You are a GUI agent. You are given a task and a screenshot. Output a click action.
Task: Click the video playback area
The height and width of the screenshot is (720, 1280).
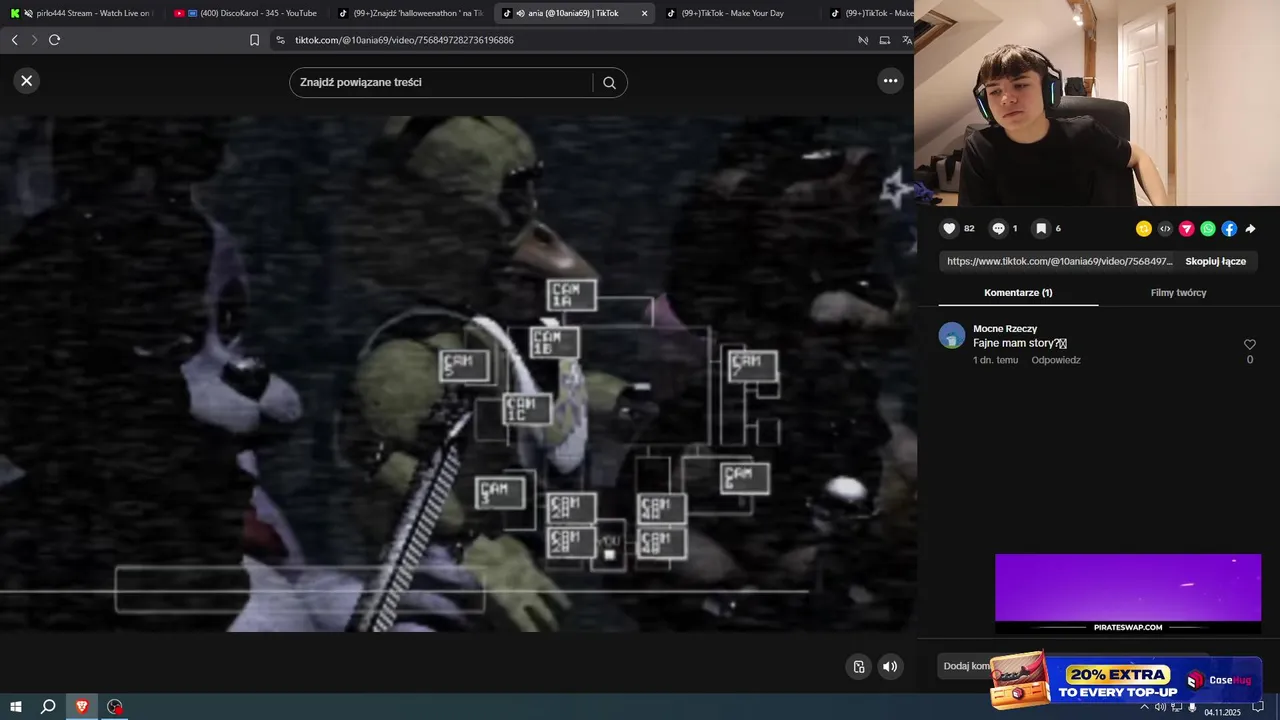pyautogui.click(x=458, y=373)
